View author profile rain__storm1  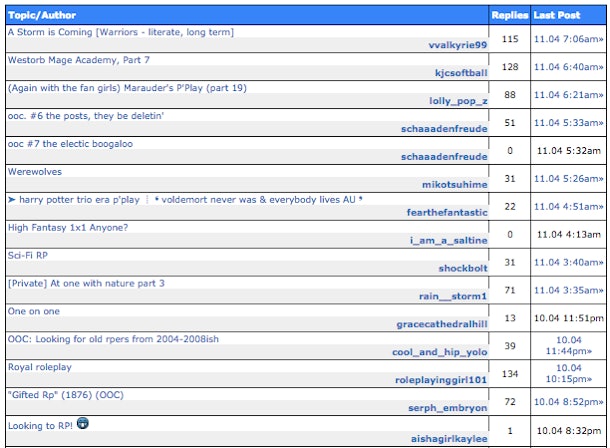pyautogui.click(x=453, y=296)
